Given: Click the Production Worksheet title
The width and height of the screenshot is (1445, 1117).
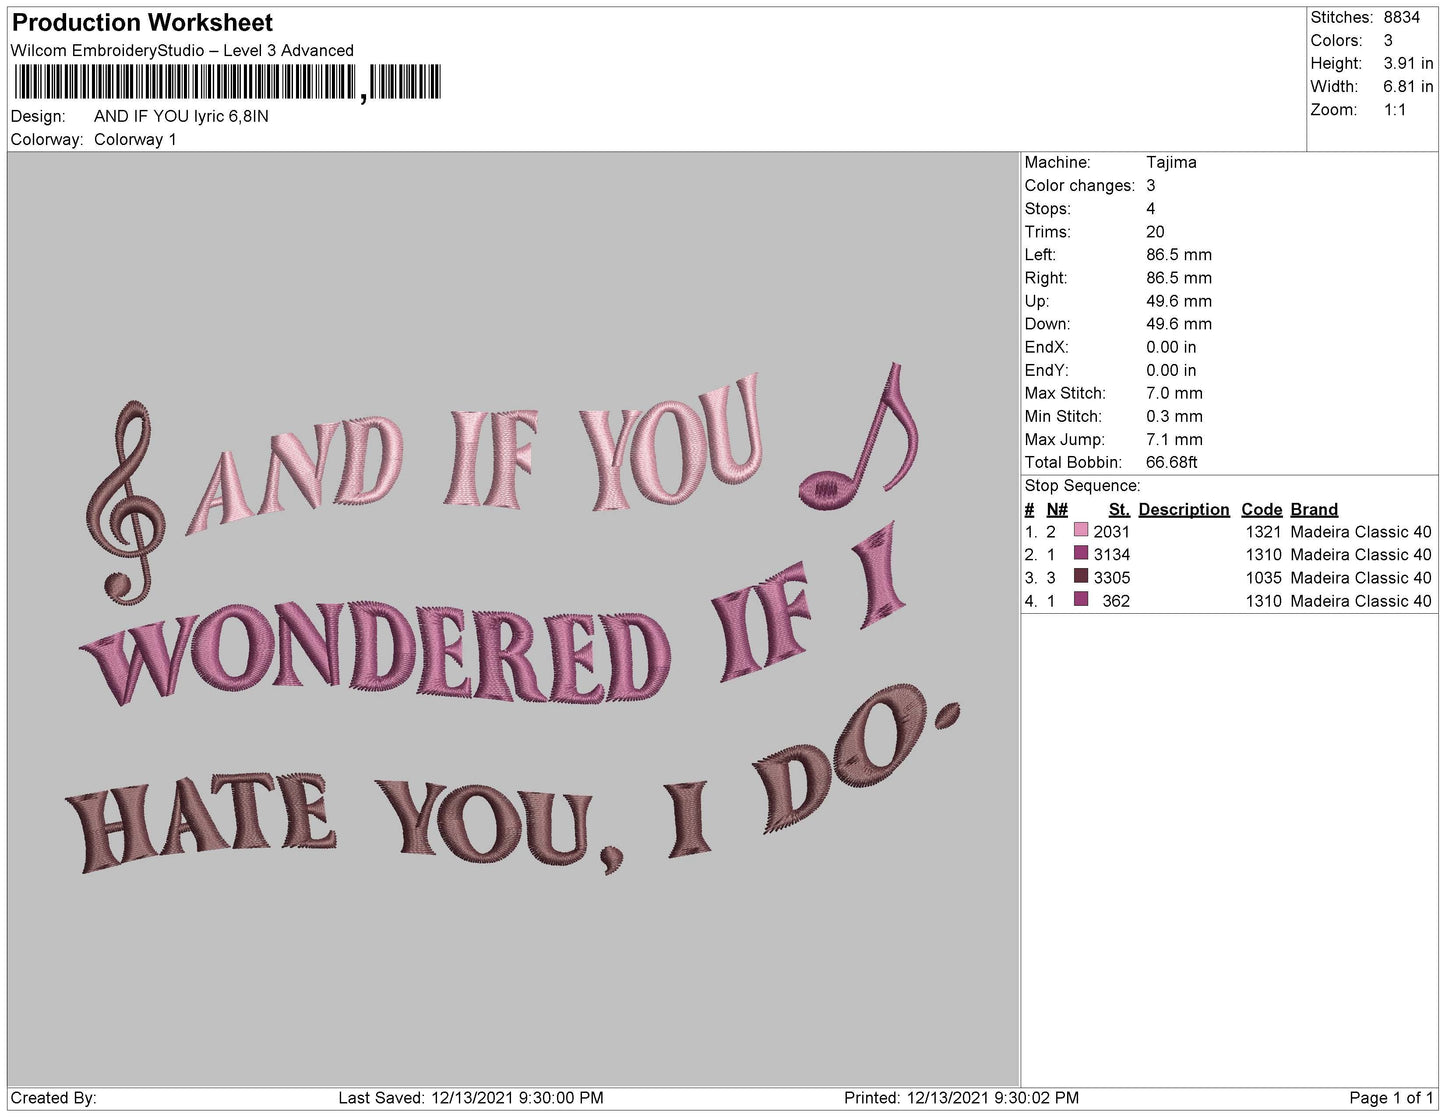Looking at the screenshot, I should point(142,23).
